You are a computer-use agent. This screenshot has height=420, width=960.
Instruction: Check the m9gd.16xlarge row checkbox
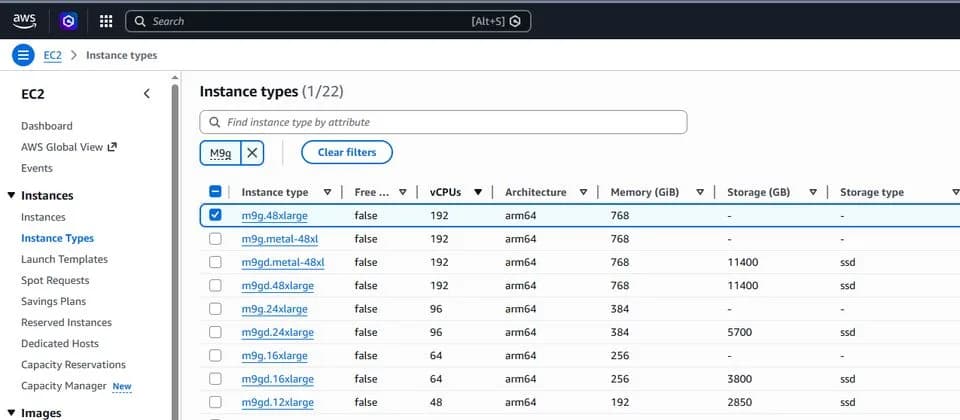coord(215,379)
